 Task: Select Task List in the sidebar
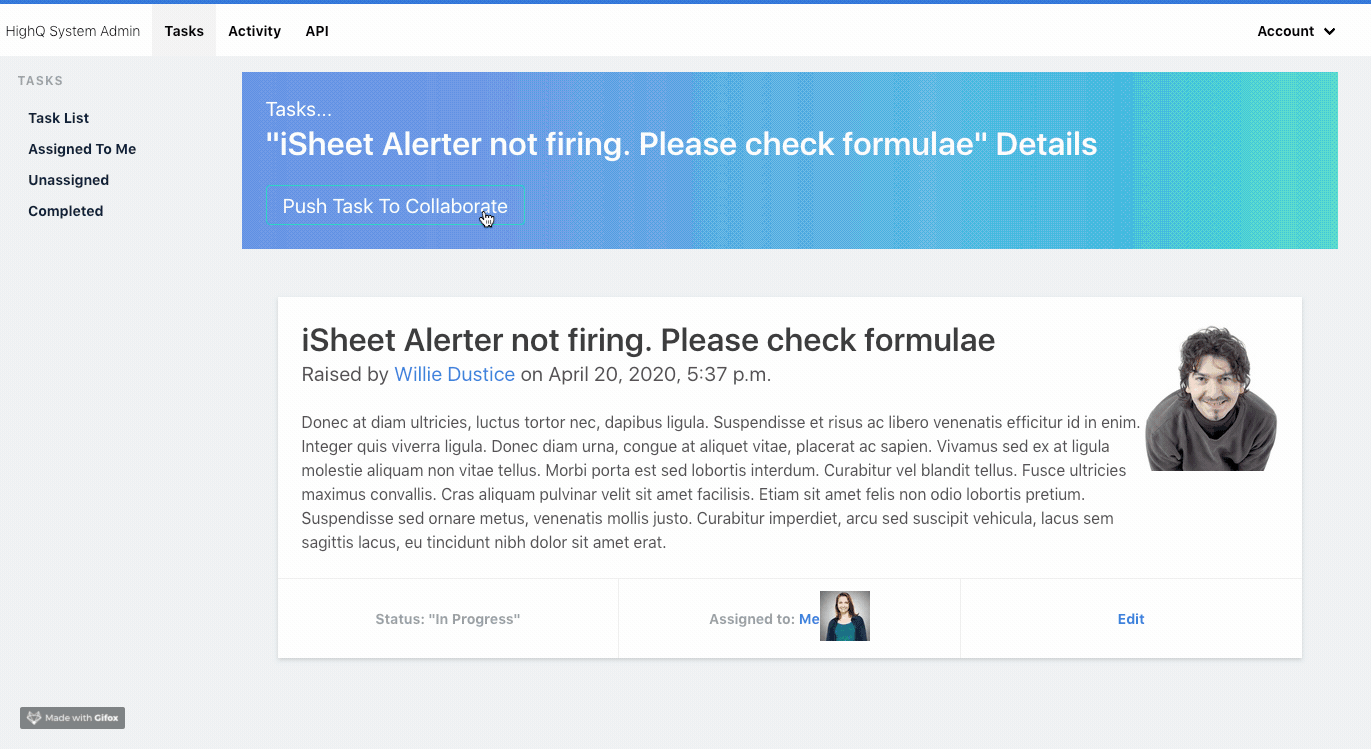pos(59,118)
